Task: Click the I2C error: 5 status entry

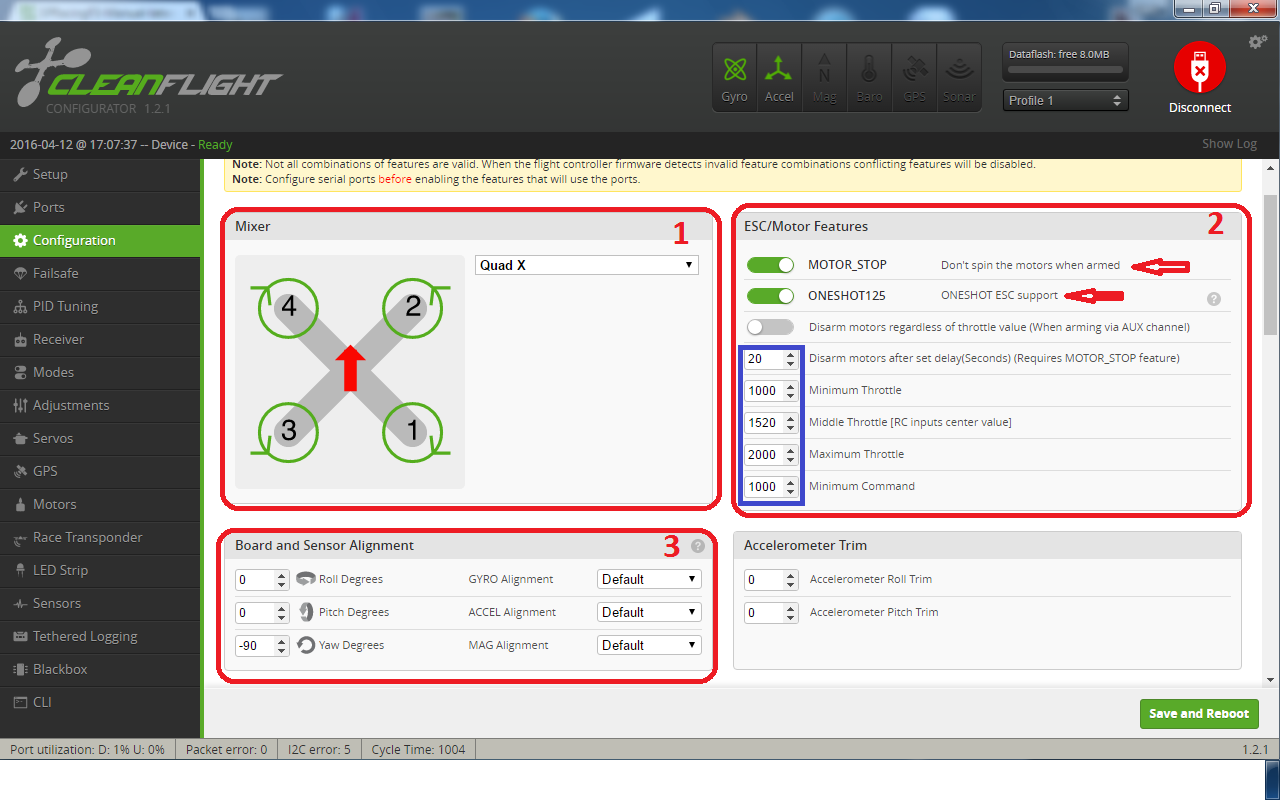Action: coord(319,749)
